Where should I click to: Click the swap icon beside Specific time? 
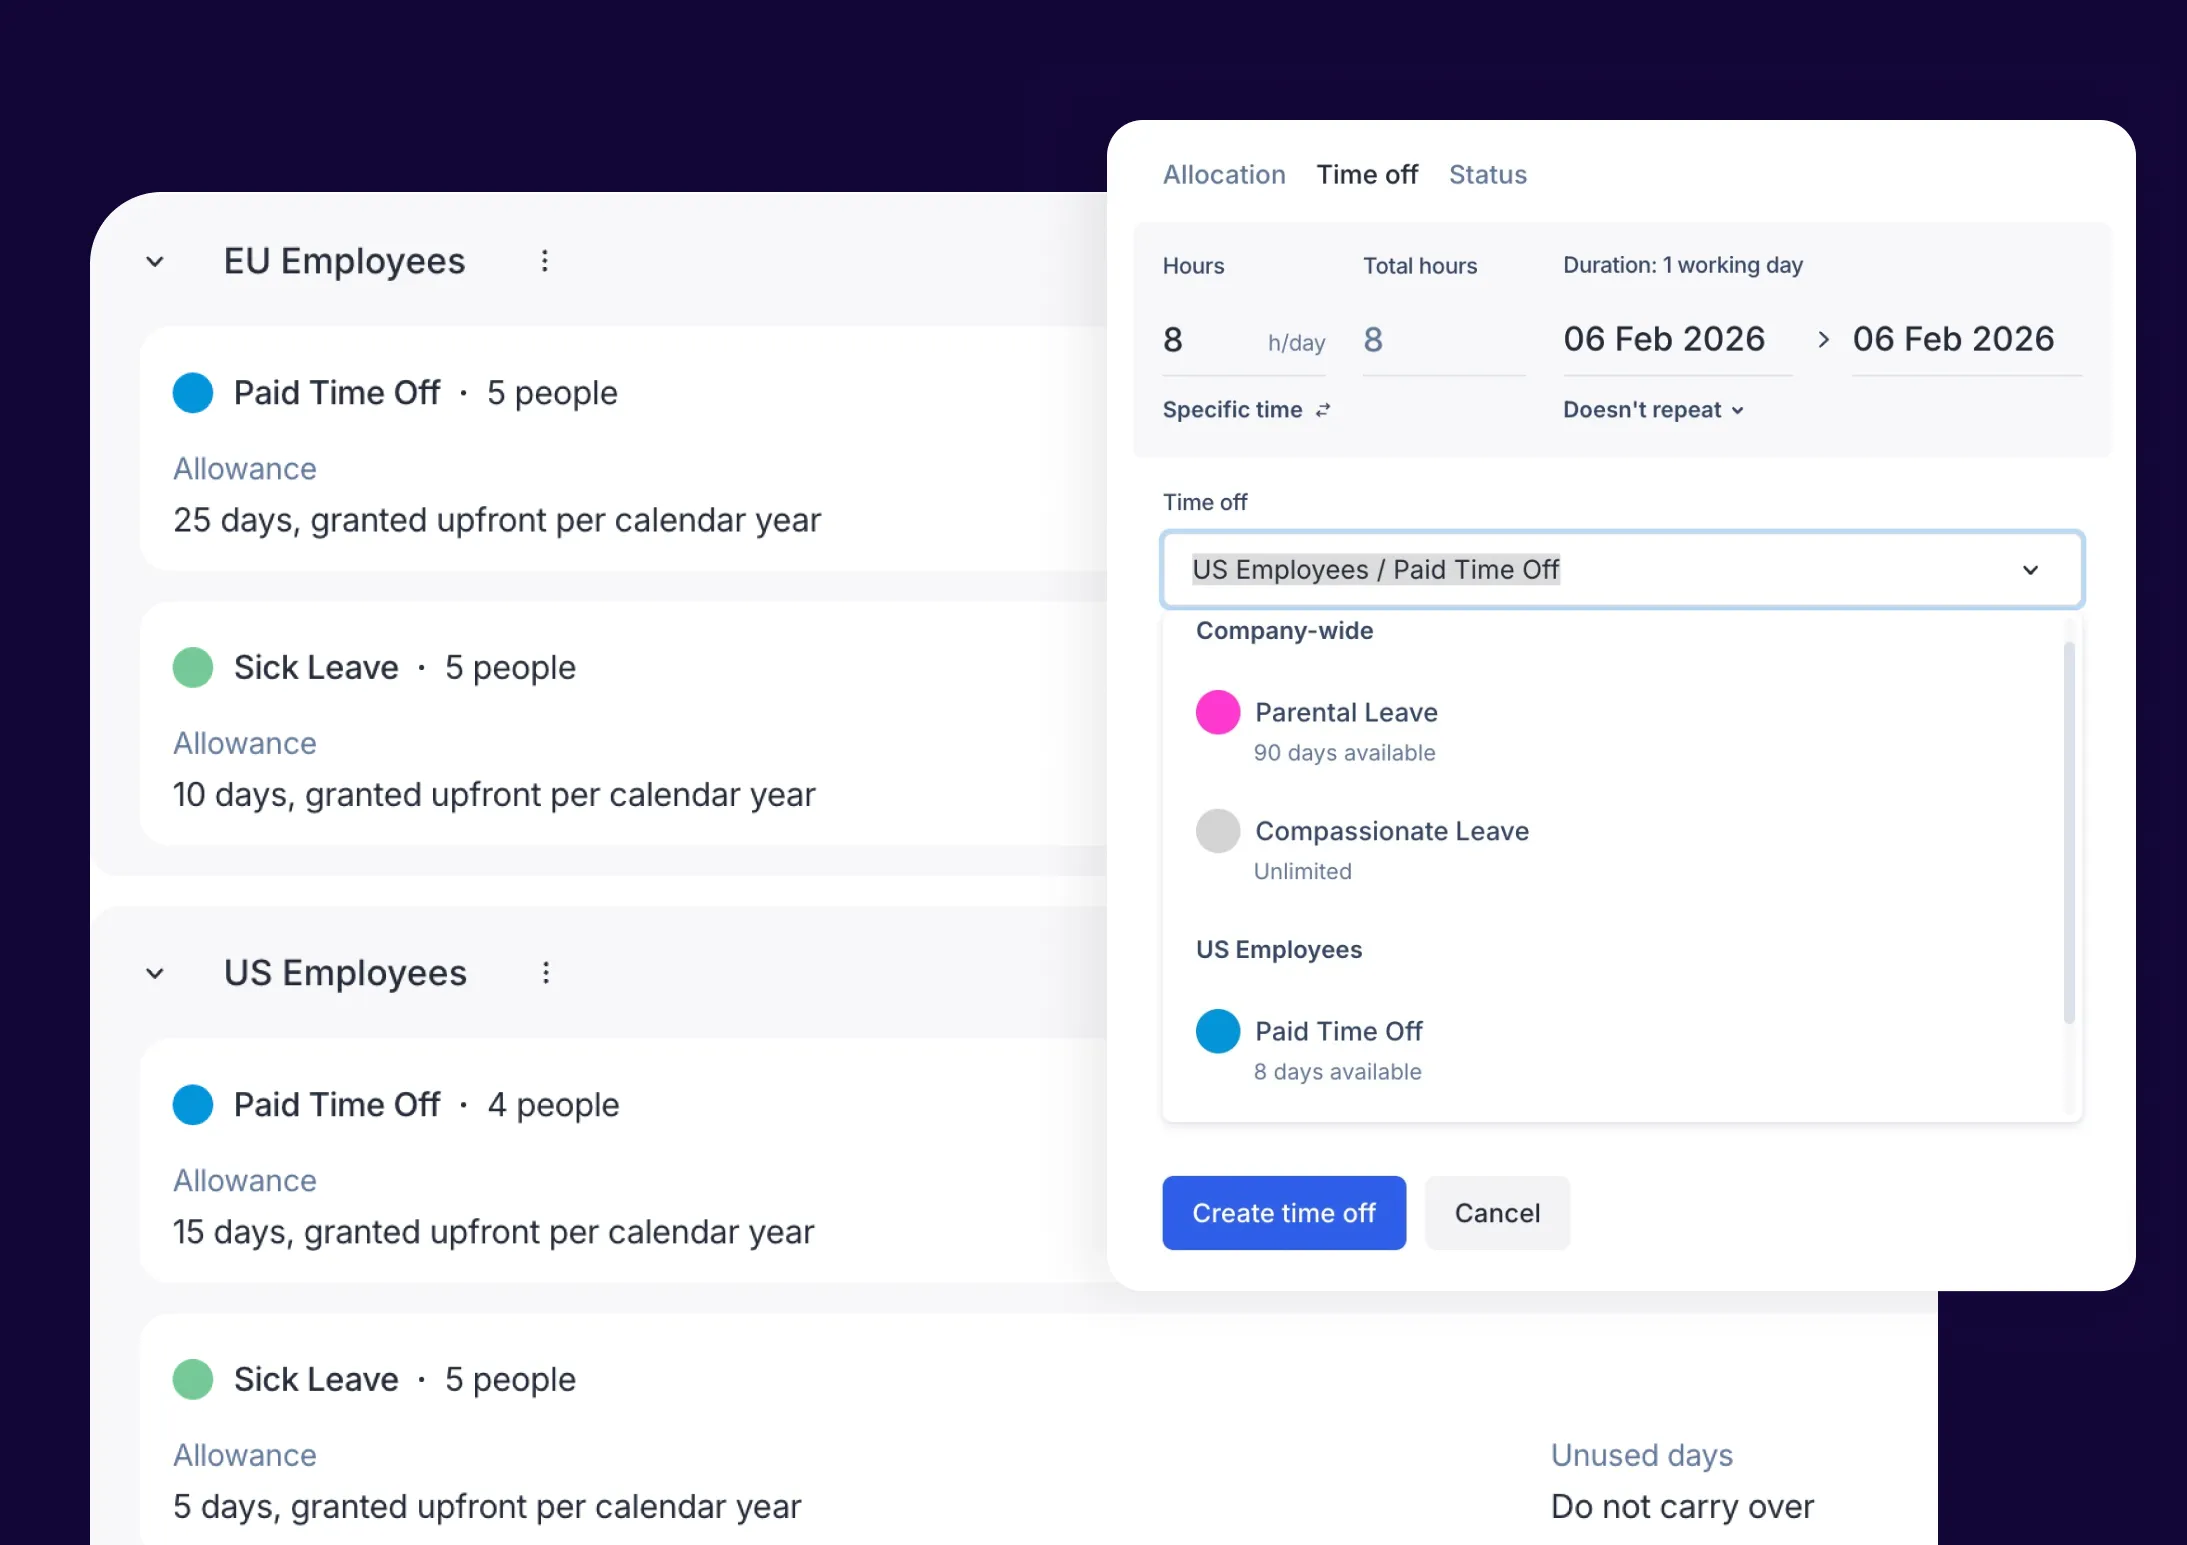pyautogui.click(x=1323, y=410)
